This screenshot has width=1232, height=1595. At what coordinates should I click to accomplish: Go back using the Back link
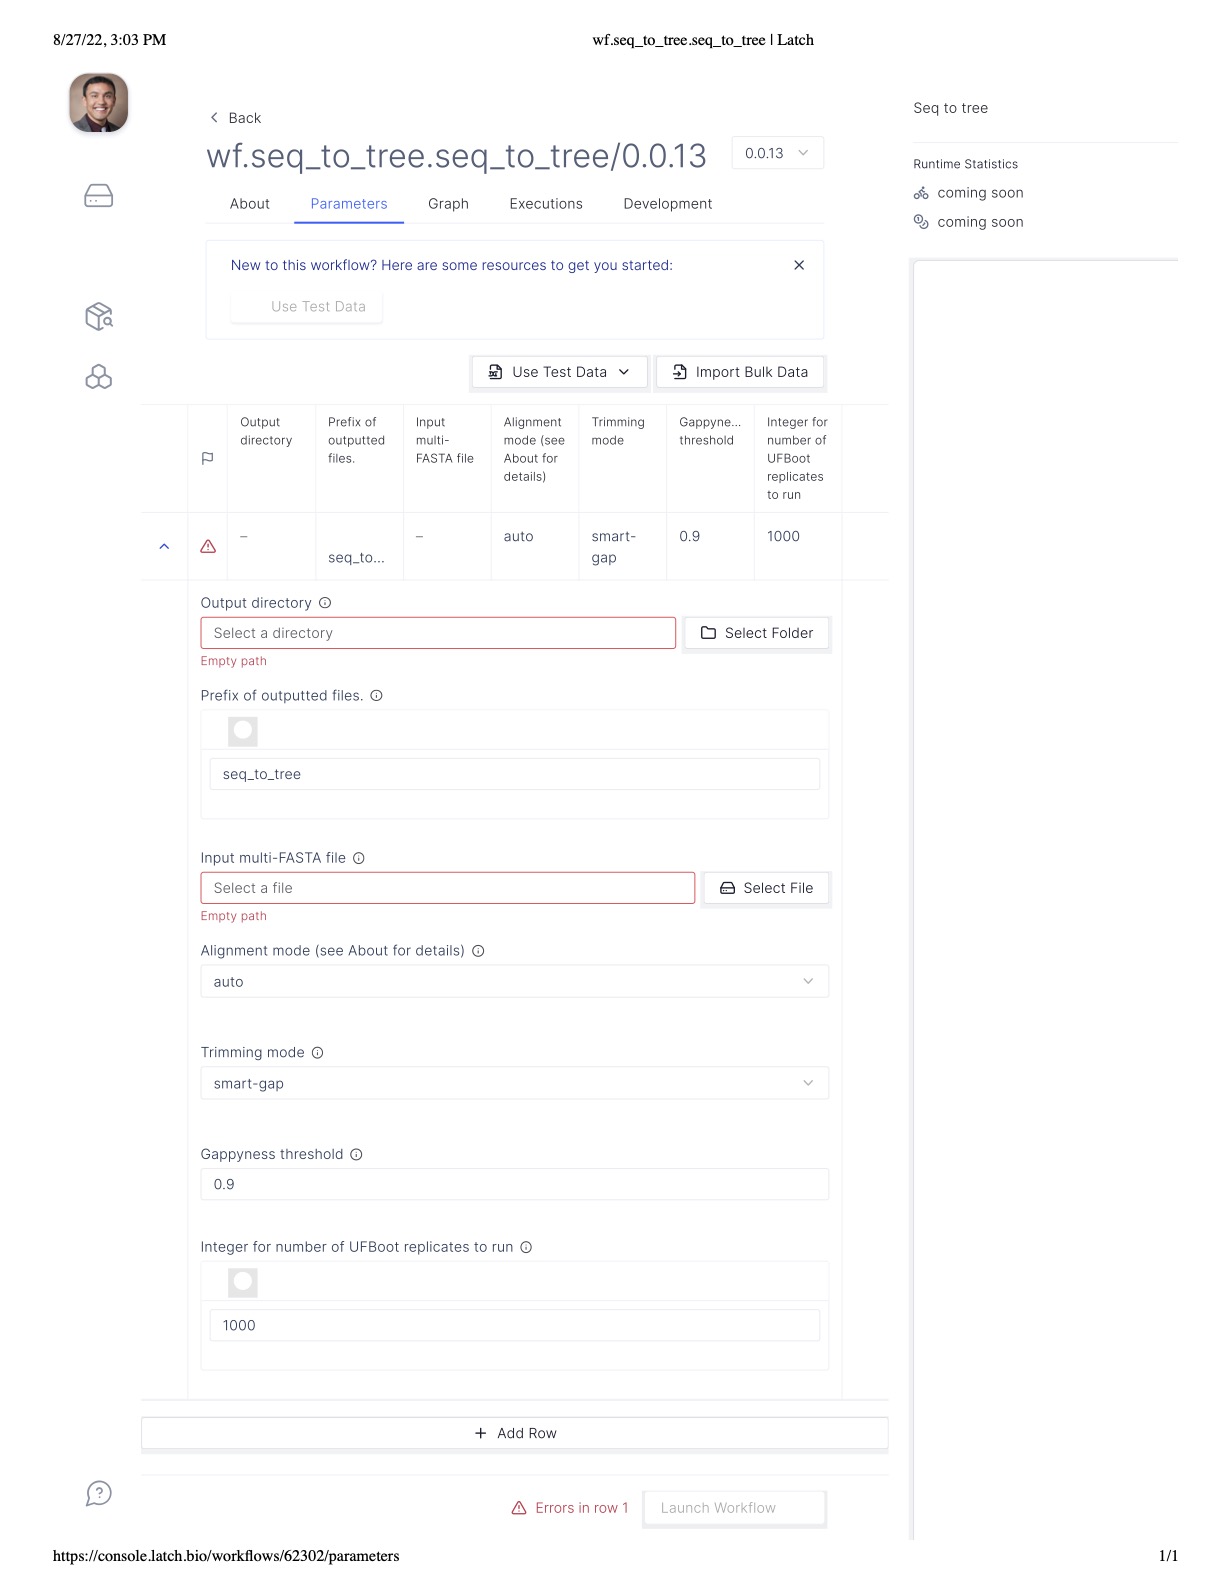(x=235, y=118)
